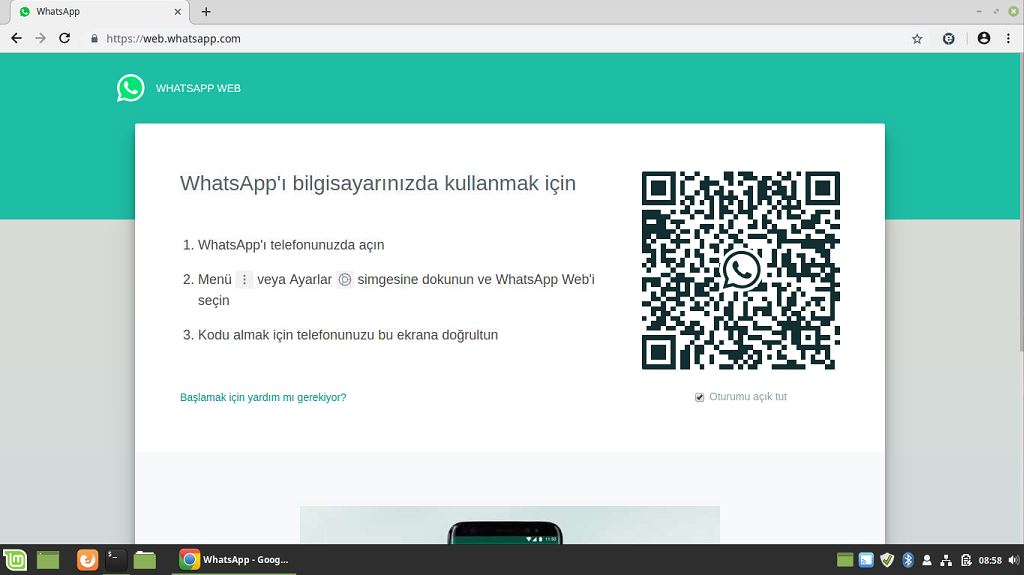Click the blue cast-style tray icon
Screen dimensions: 1024x575
click(x=866, y=560)
